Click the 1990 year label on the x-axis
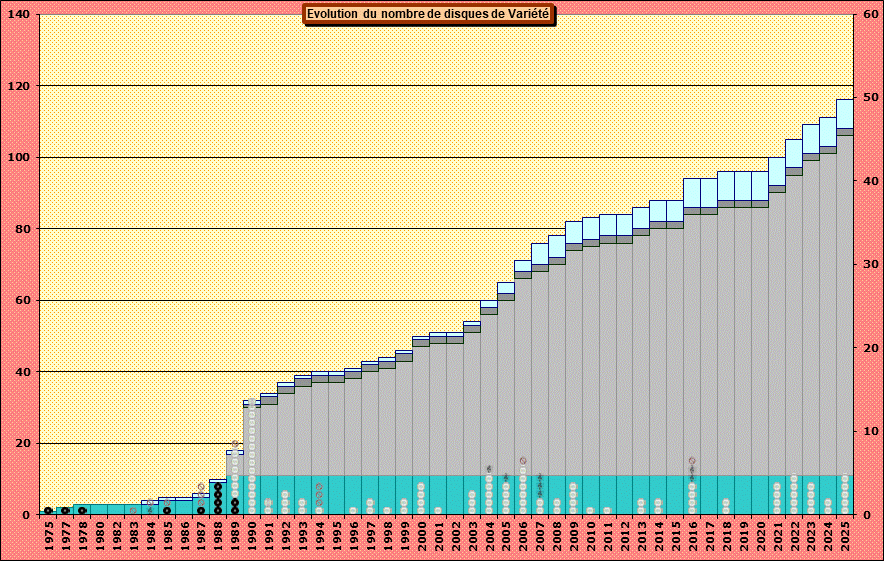Image resolution: width=884 pixels, height=561 pixels. [x=252, y=537]
